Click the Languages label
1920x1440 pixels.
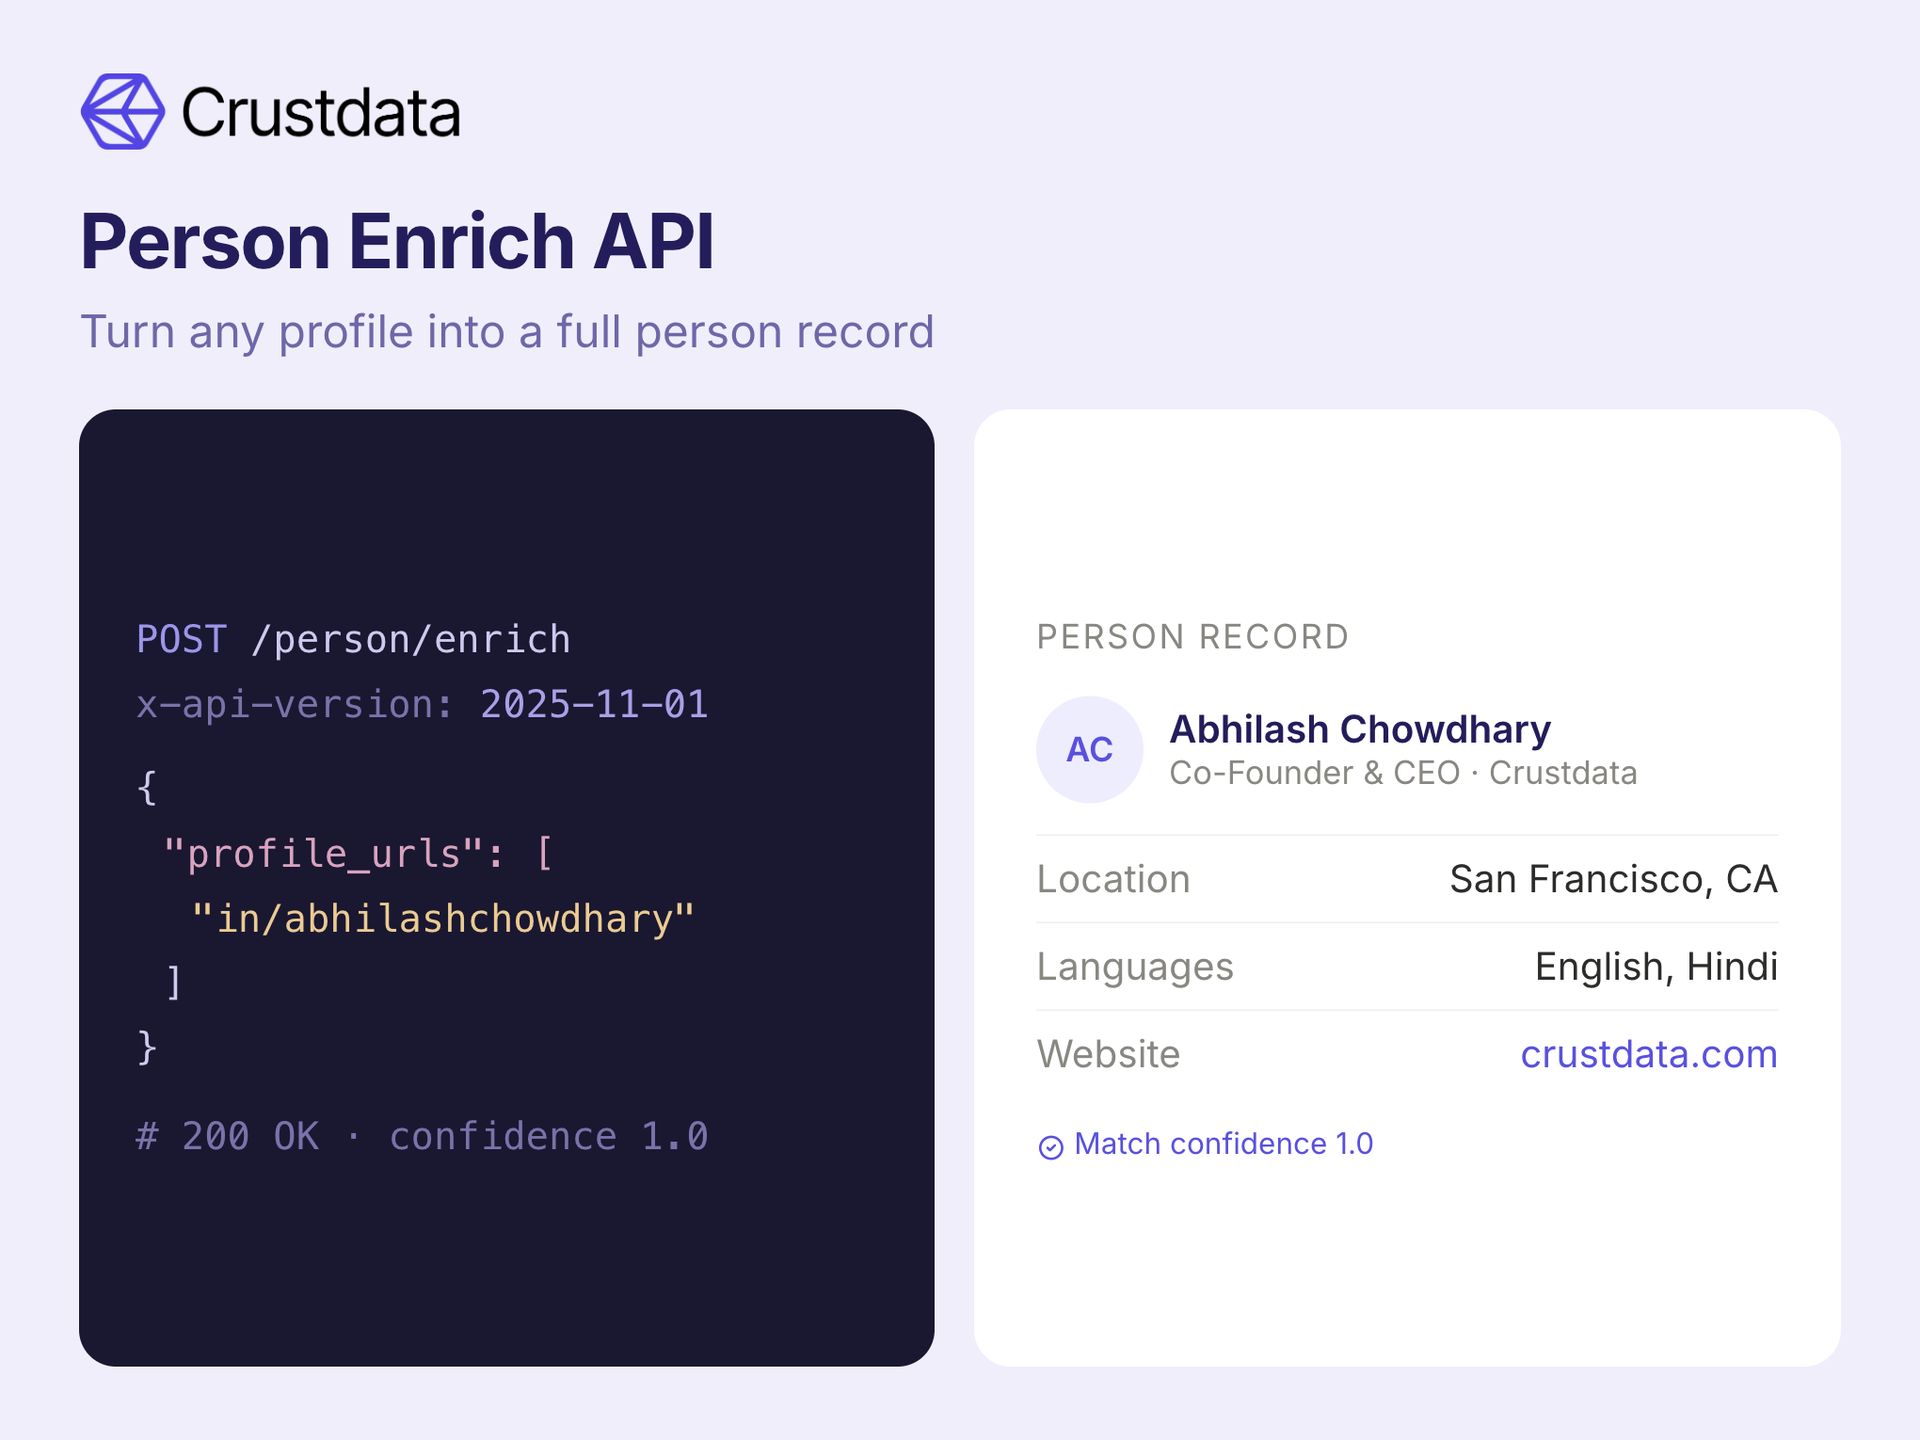point(1135,967)
